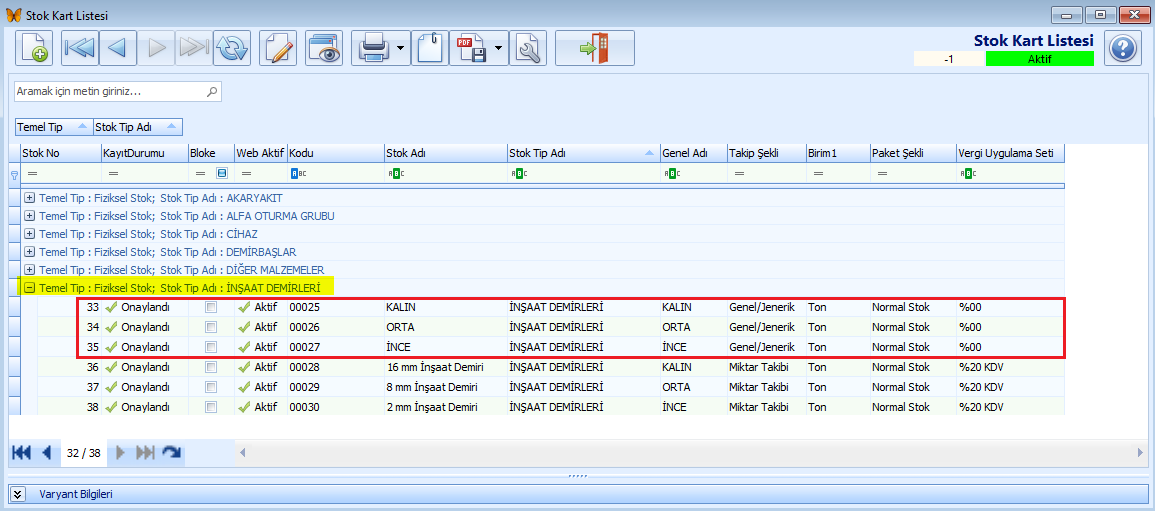The image size is (1155, 511).
Task: Refresh the stock card list
Action: [x=233, y=49]
